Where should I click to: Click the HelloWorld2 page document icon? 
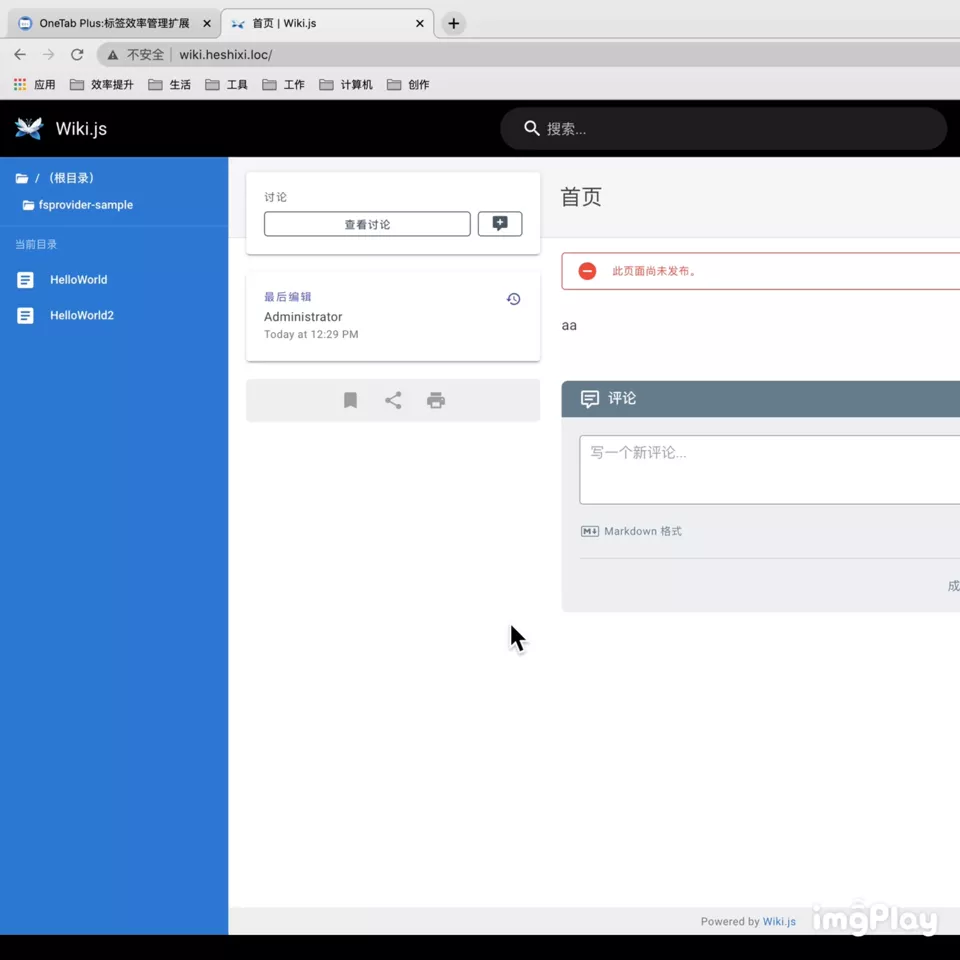(25, 315)
